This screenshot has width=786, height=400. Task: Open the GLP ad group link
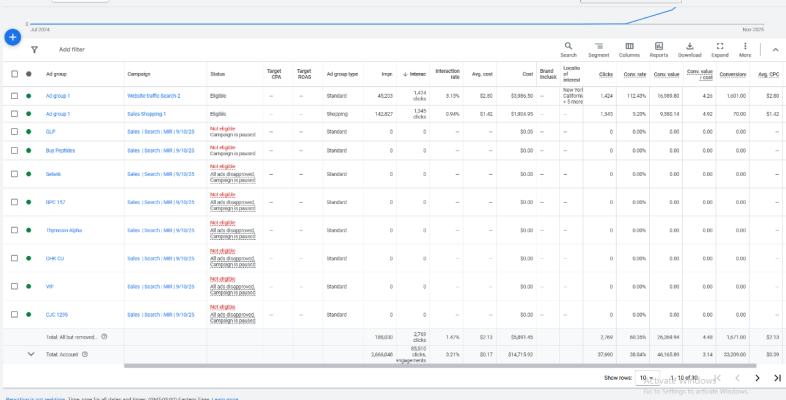50,132
